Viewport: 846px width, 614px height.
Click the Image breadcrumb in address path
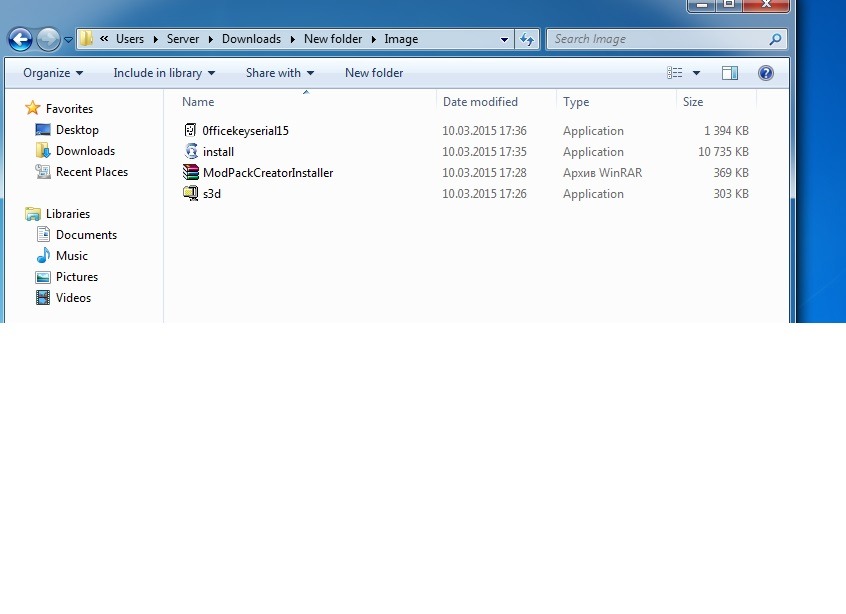(401, 39)
